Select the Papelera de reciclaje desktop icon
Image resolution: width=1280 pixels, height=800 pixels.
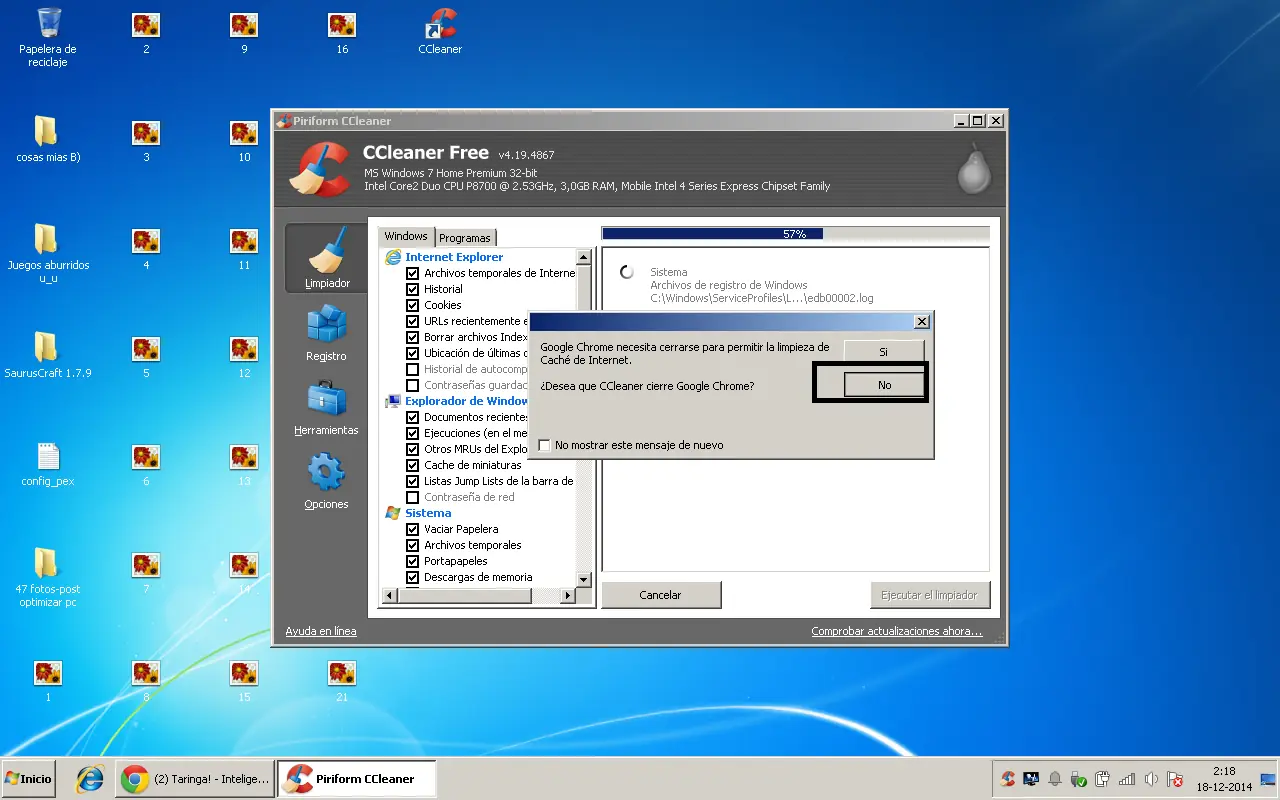[48, 23]
